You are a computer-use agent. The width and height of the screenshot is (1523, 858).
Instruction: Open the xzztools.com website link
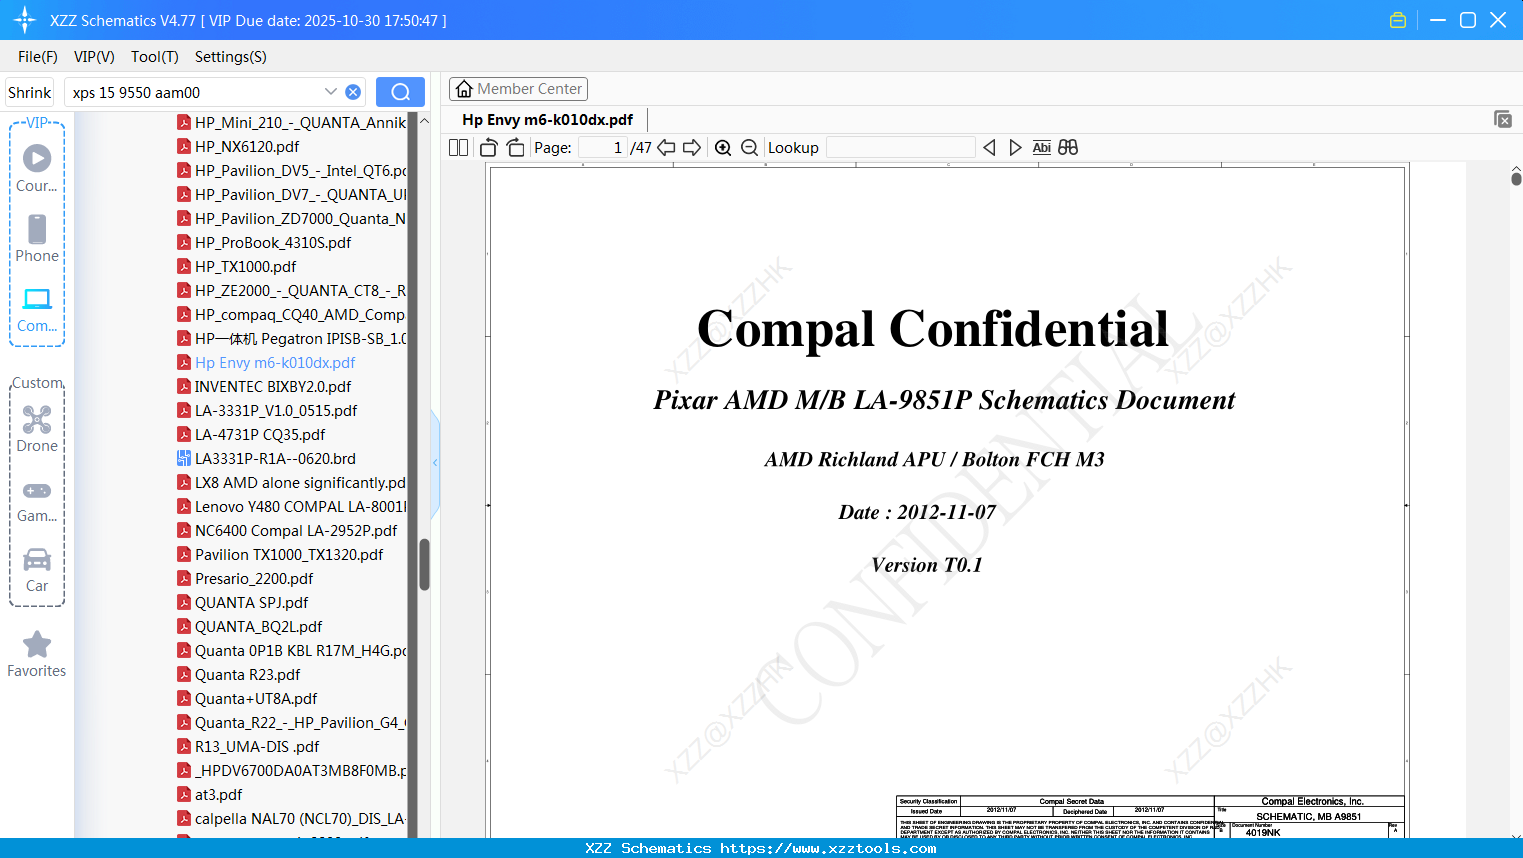pos(828,848)
